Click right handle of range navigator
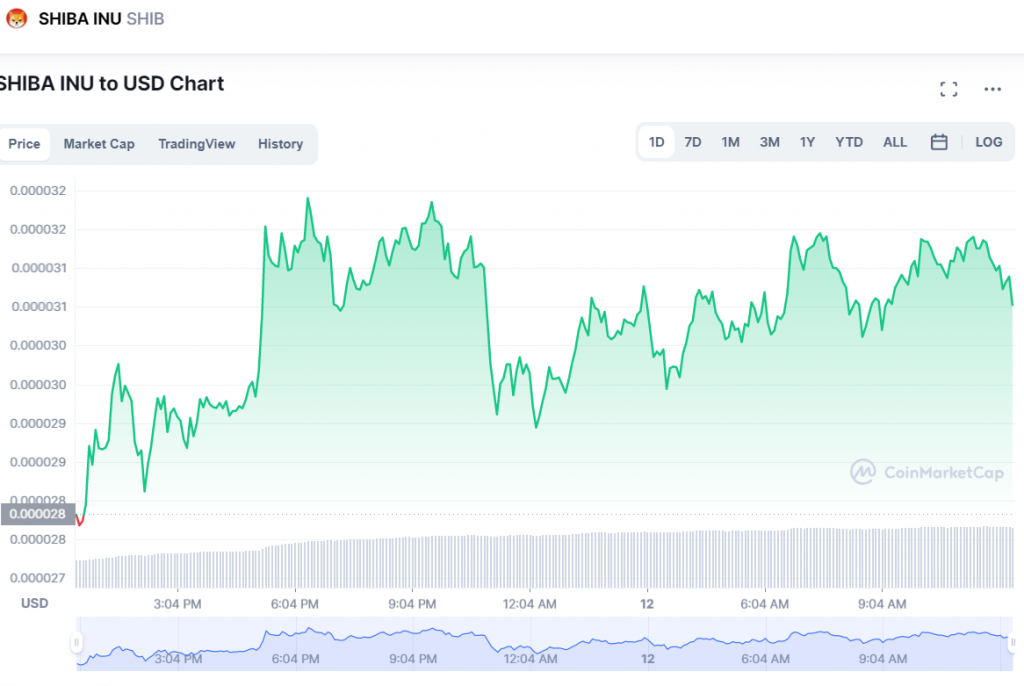1024x686 pixels. tap(1012, 643)
